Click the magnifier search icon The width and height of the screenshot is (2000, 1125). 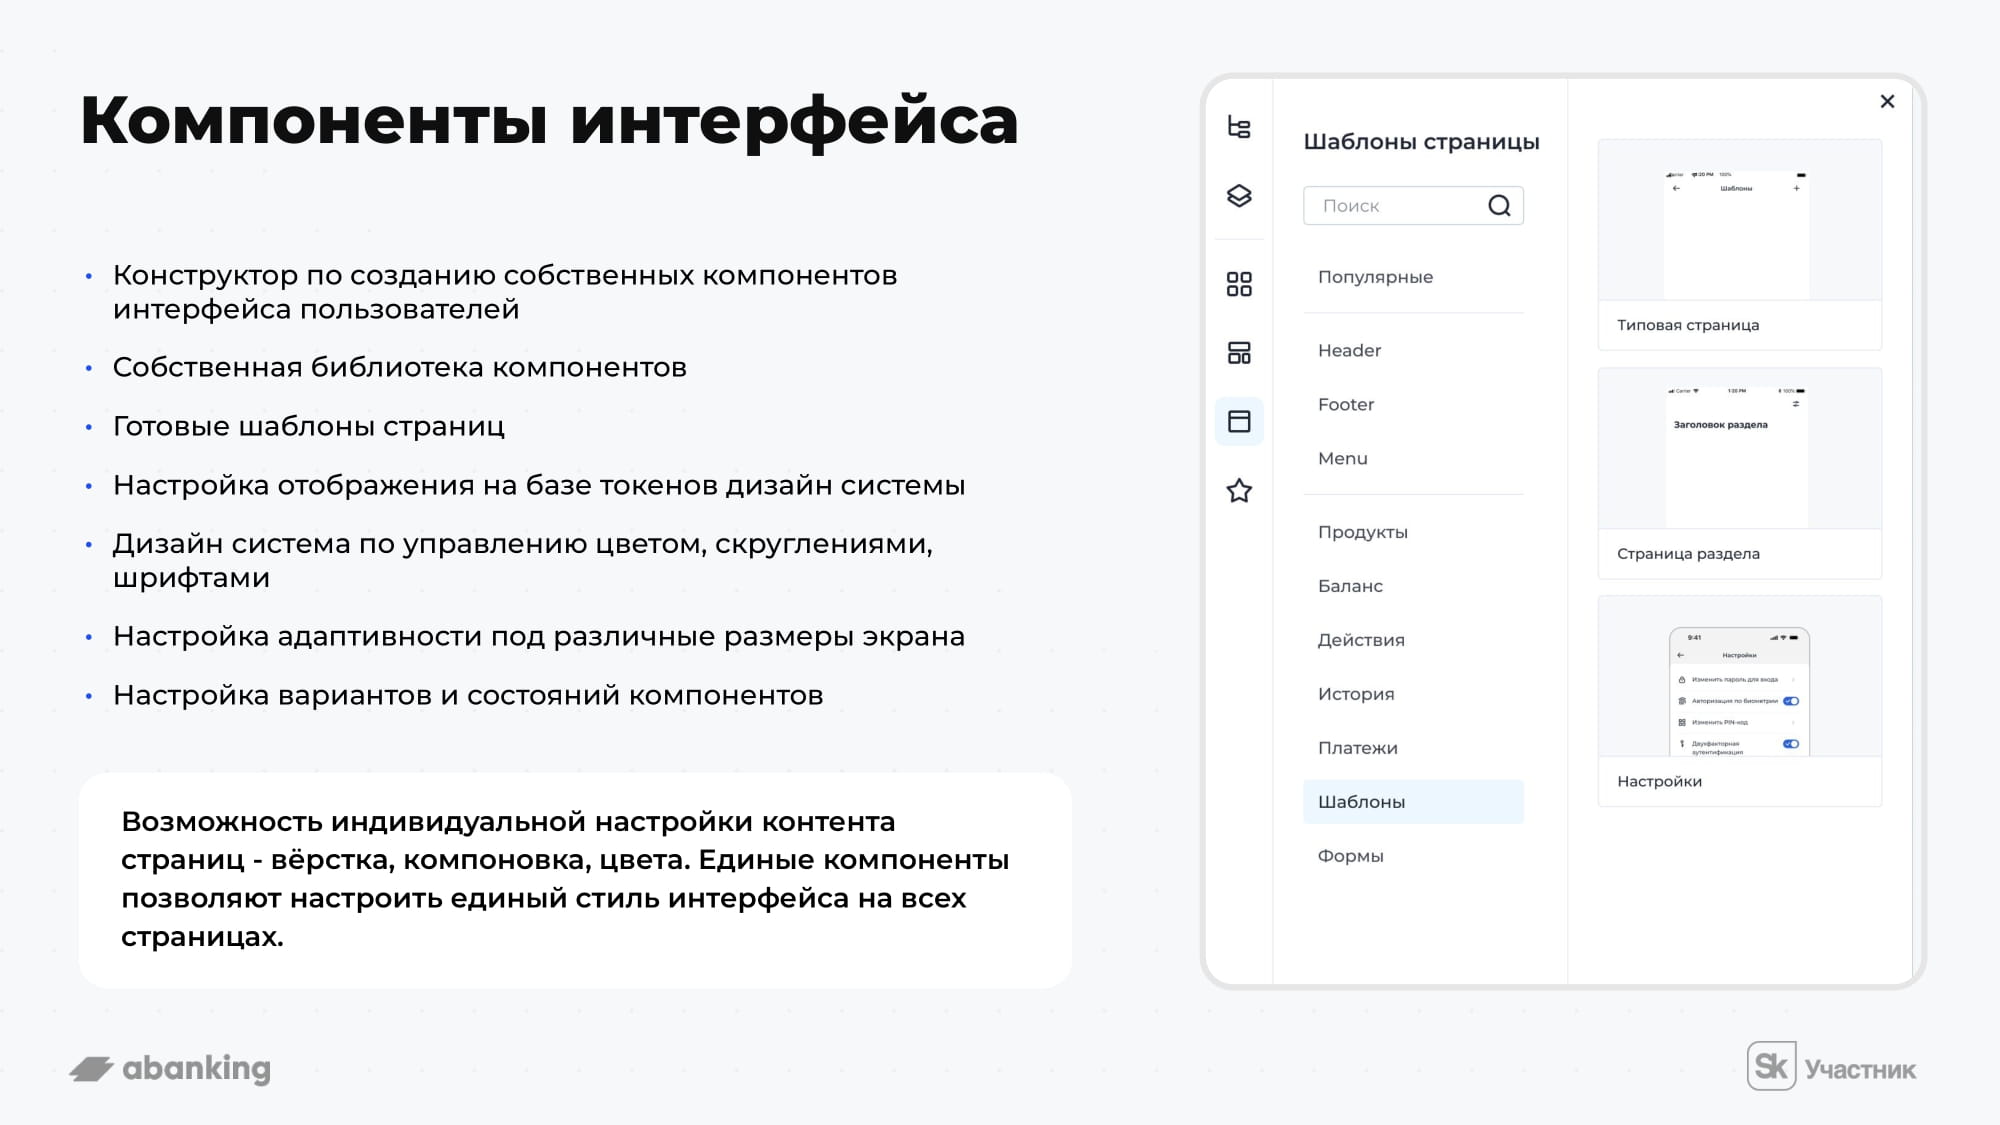pos(1499,206)
